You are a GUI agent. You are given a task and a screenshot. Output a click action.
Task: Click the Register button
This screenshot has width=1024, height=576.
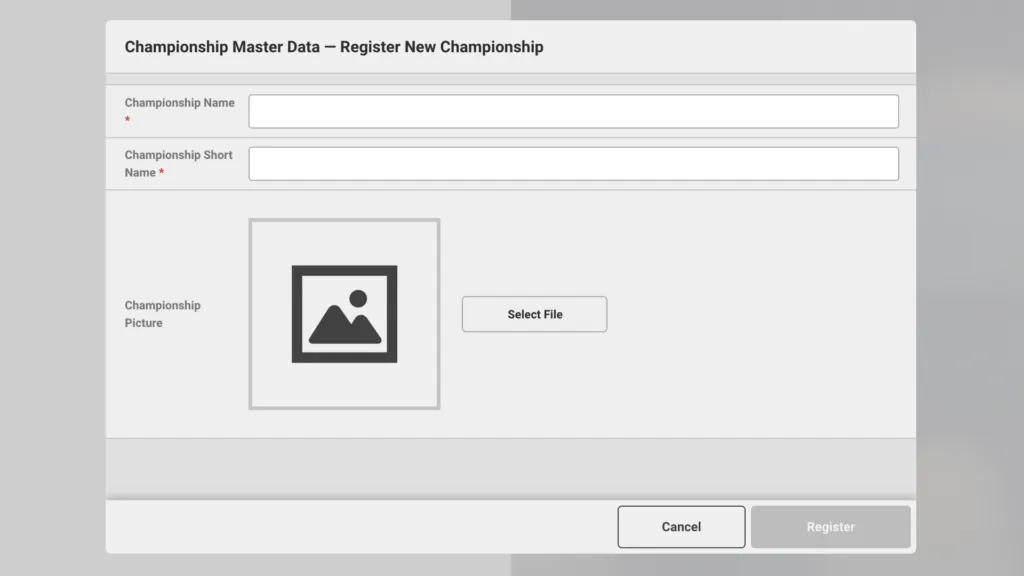click(x=831, y=526)
